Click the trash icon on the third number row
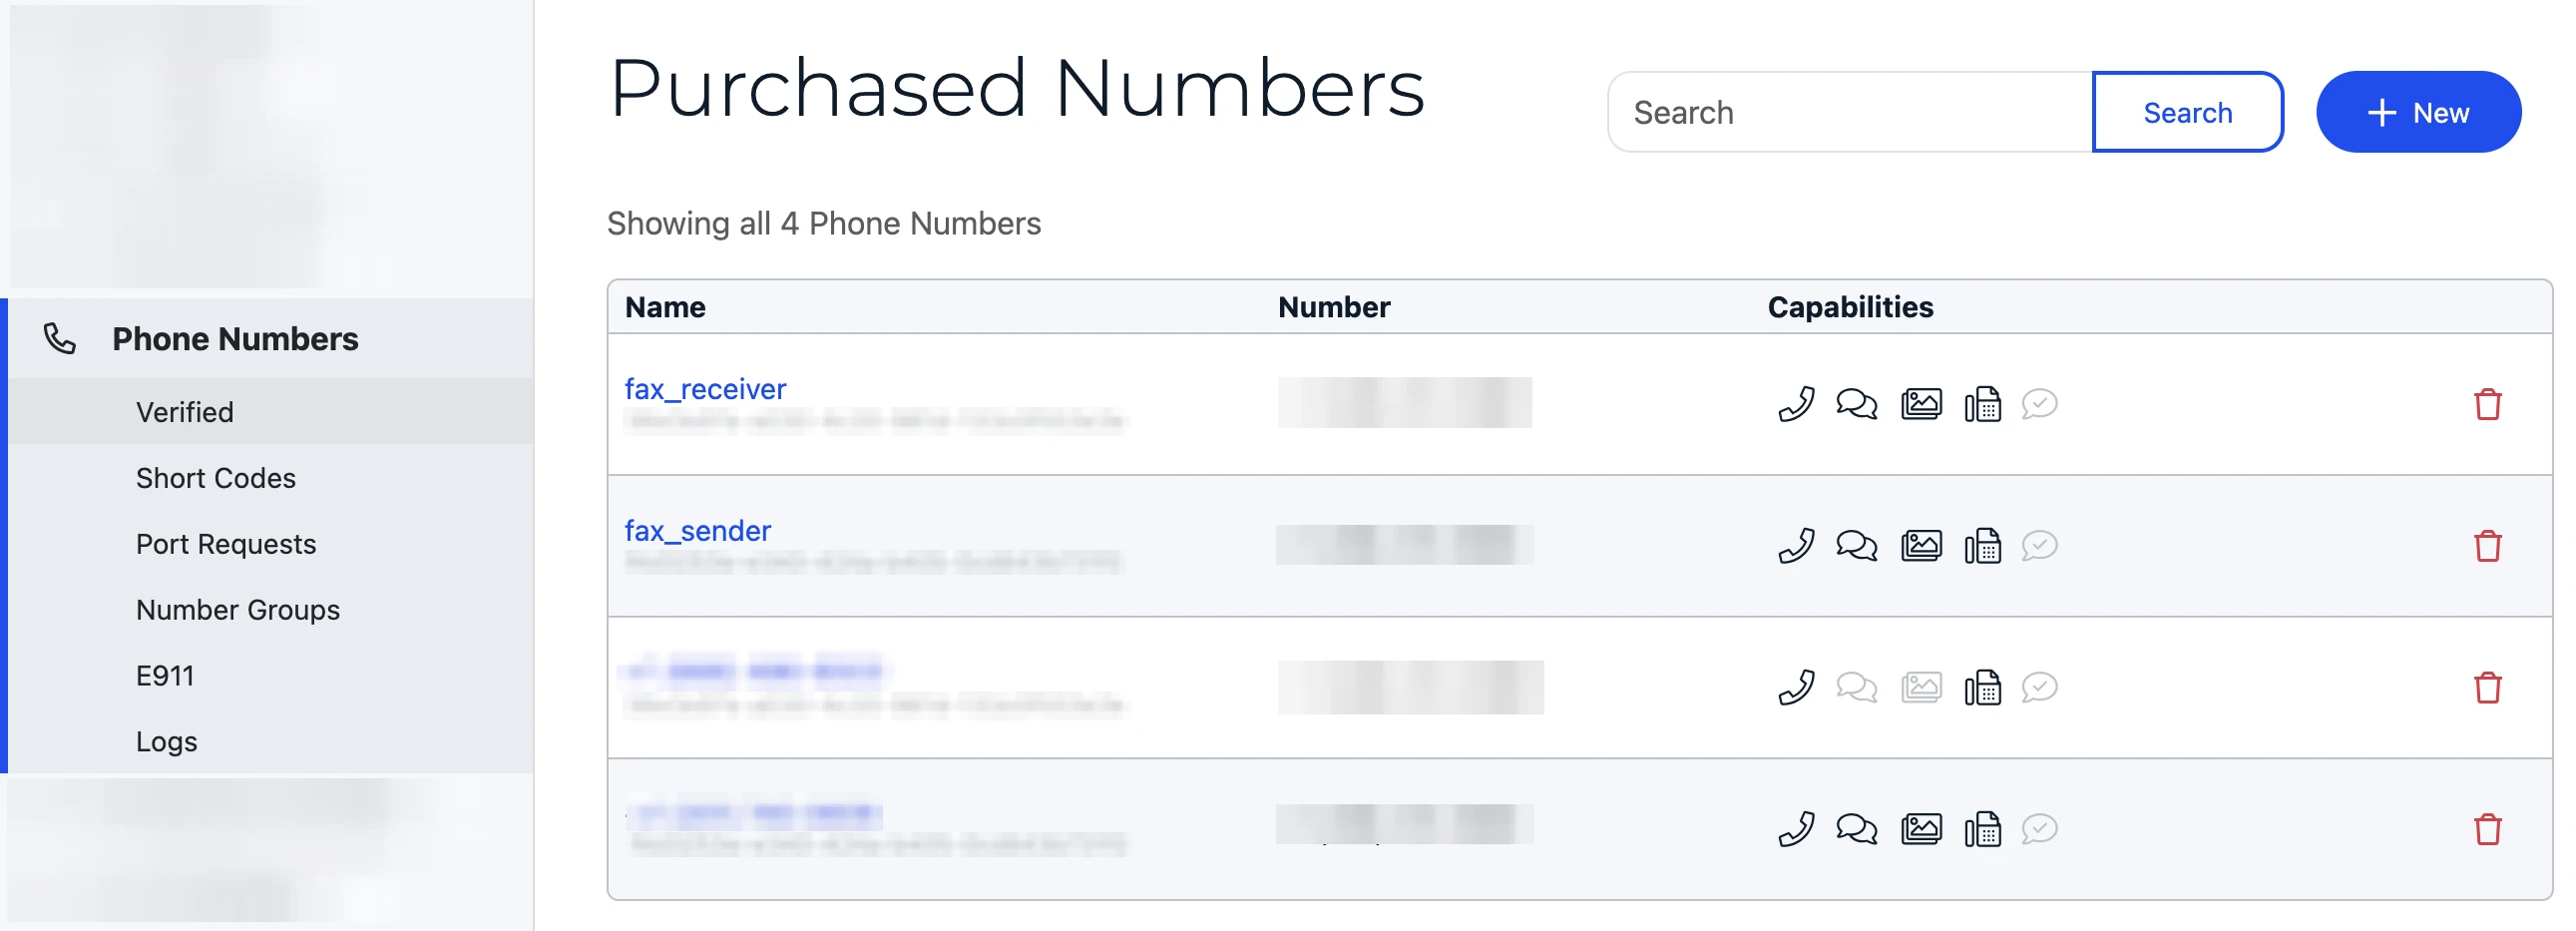Viewport: 2576px width, 931px height. [2488, 687]
